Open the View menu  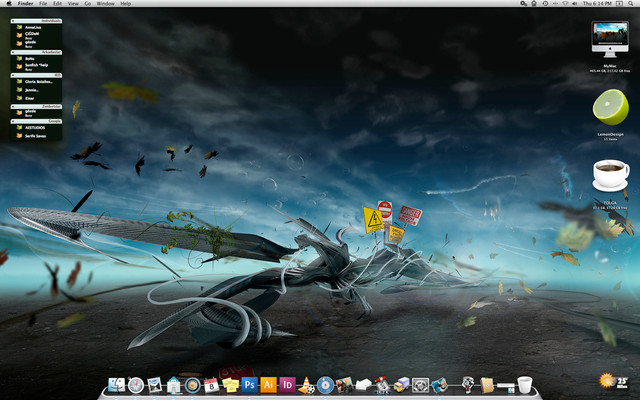73,3
